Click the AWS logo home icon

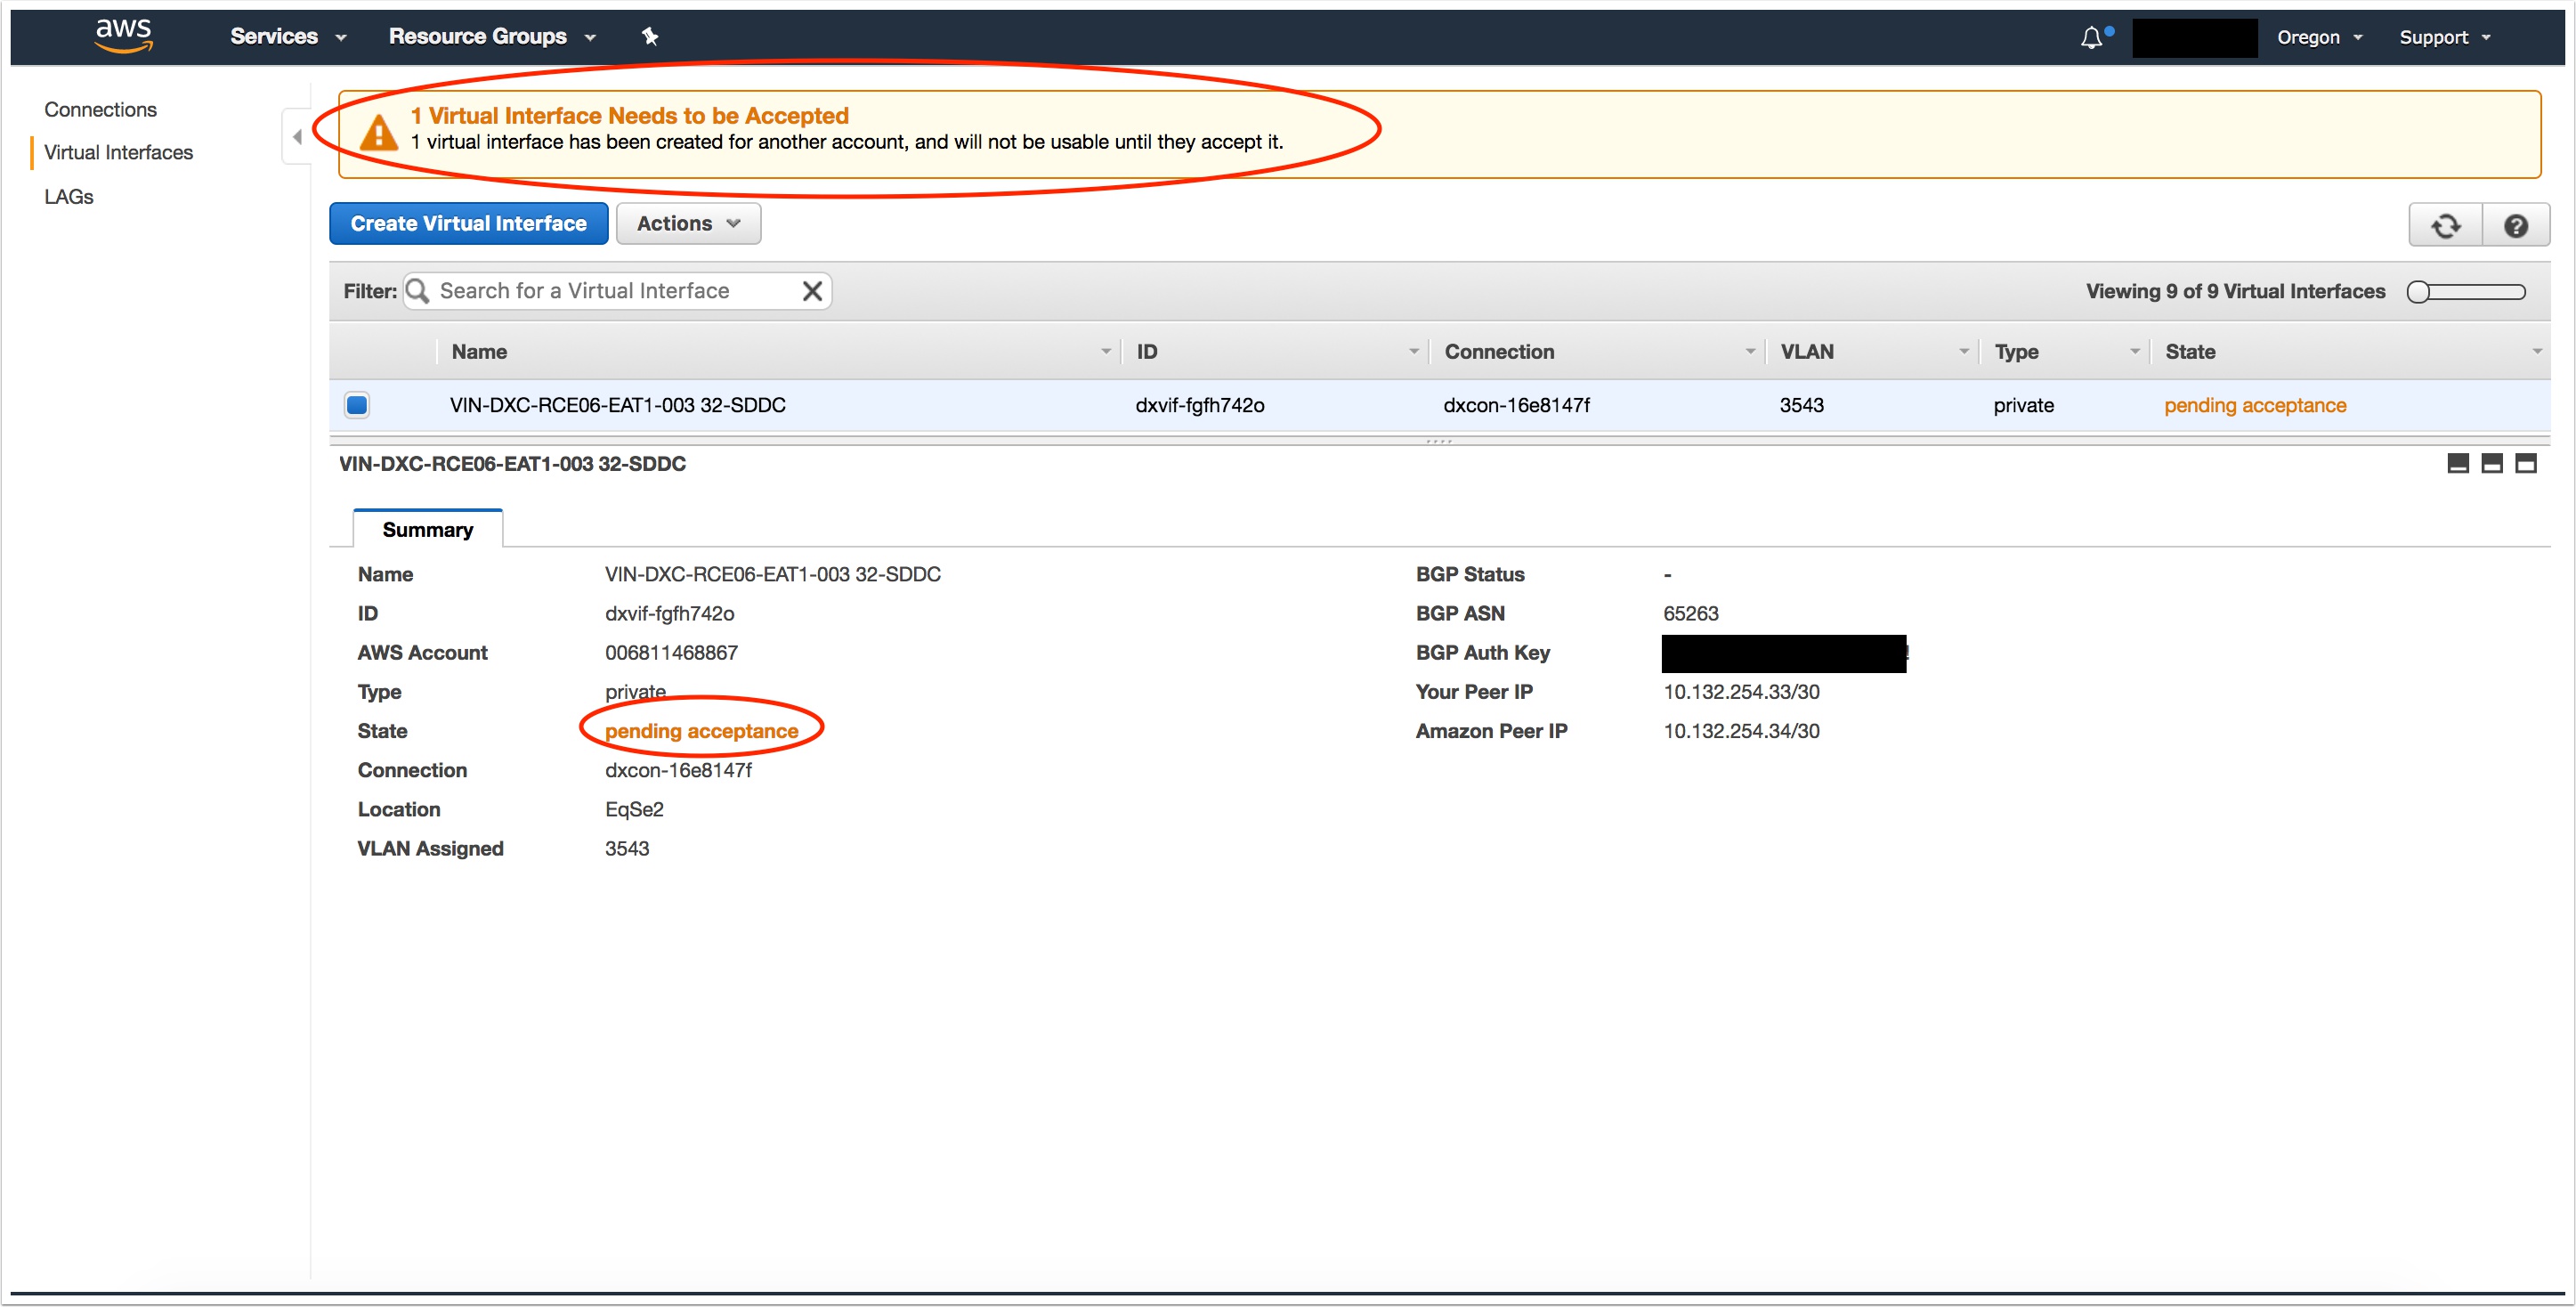[123, 35]
